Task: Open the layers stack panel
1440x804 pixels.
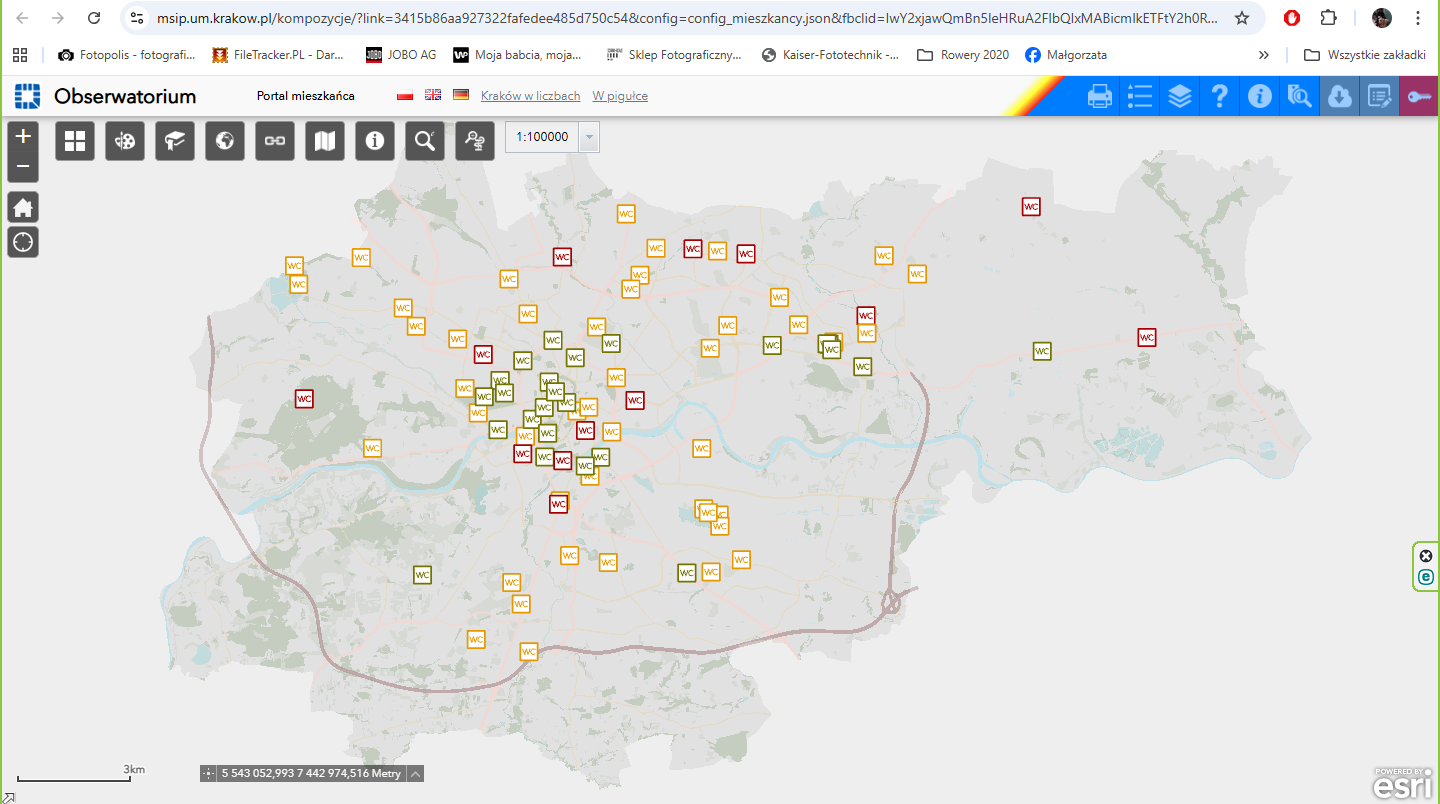Action: coord(1180,96)
